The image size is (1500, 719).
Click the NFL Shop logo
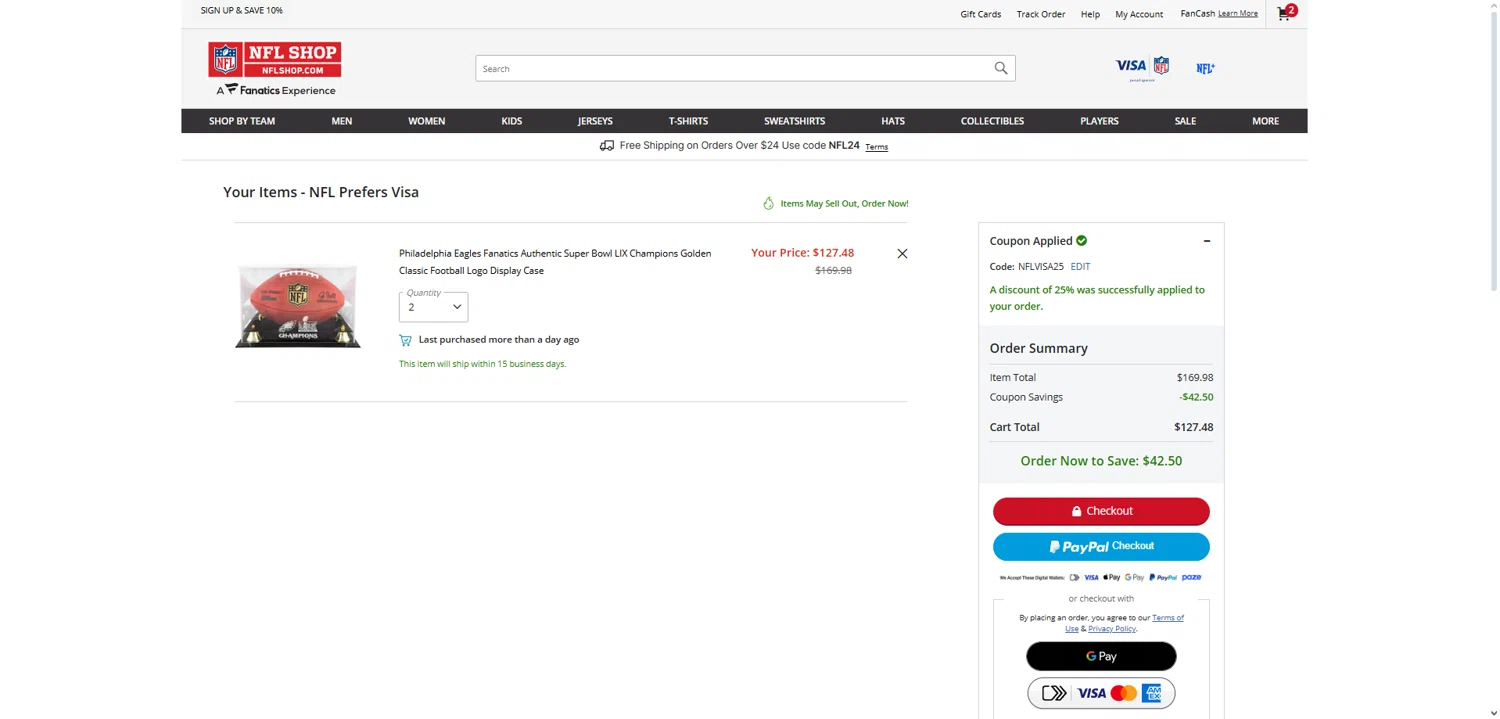click(274, 59)
